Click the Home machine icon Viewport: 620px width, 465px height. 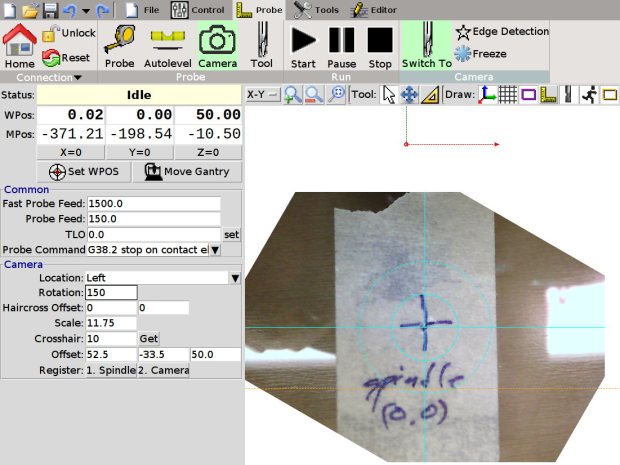click(19, 46)
